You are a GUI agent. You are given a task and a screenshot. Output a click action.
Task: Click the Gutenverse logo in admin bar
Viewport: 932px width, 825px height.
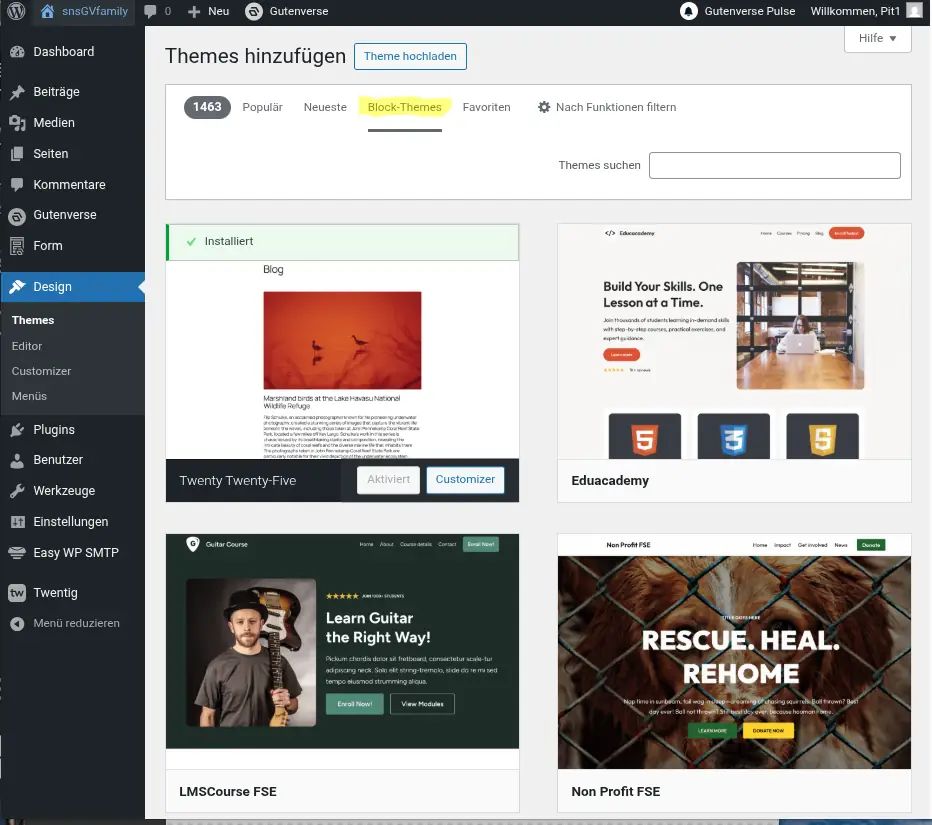pyautogui.click(x=254, y=11)
